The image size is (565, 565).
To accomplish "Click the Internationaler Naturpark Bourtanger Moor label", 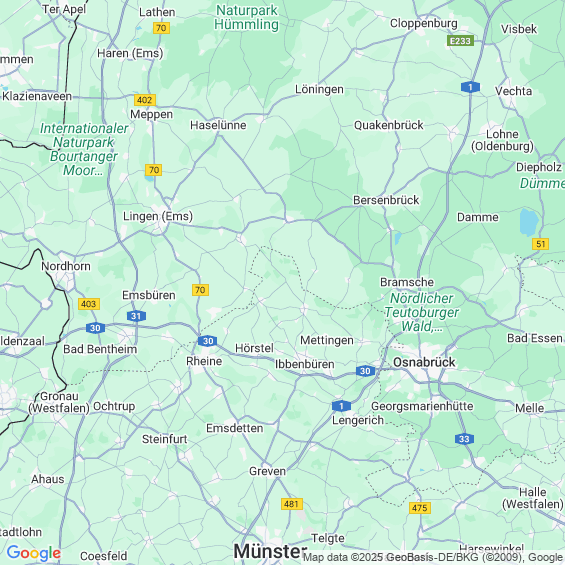I will click(x=84, y=149).
